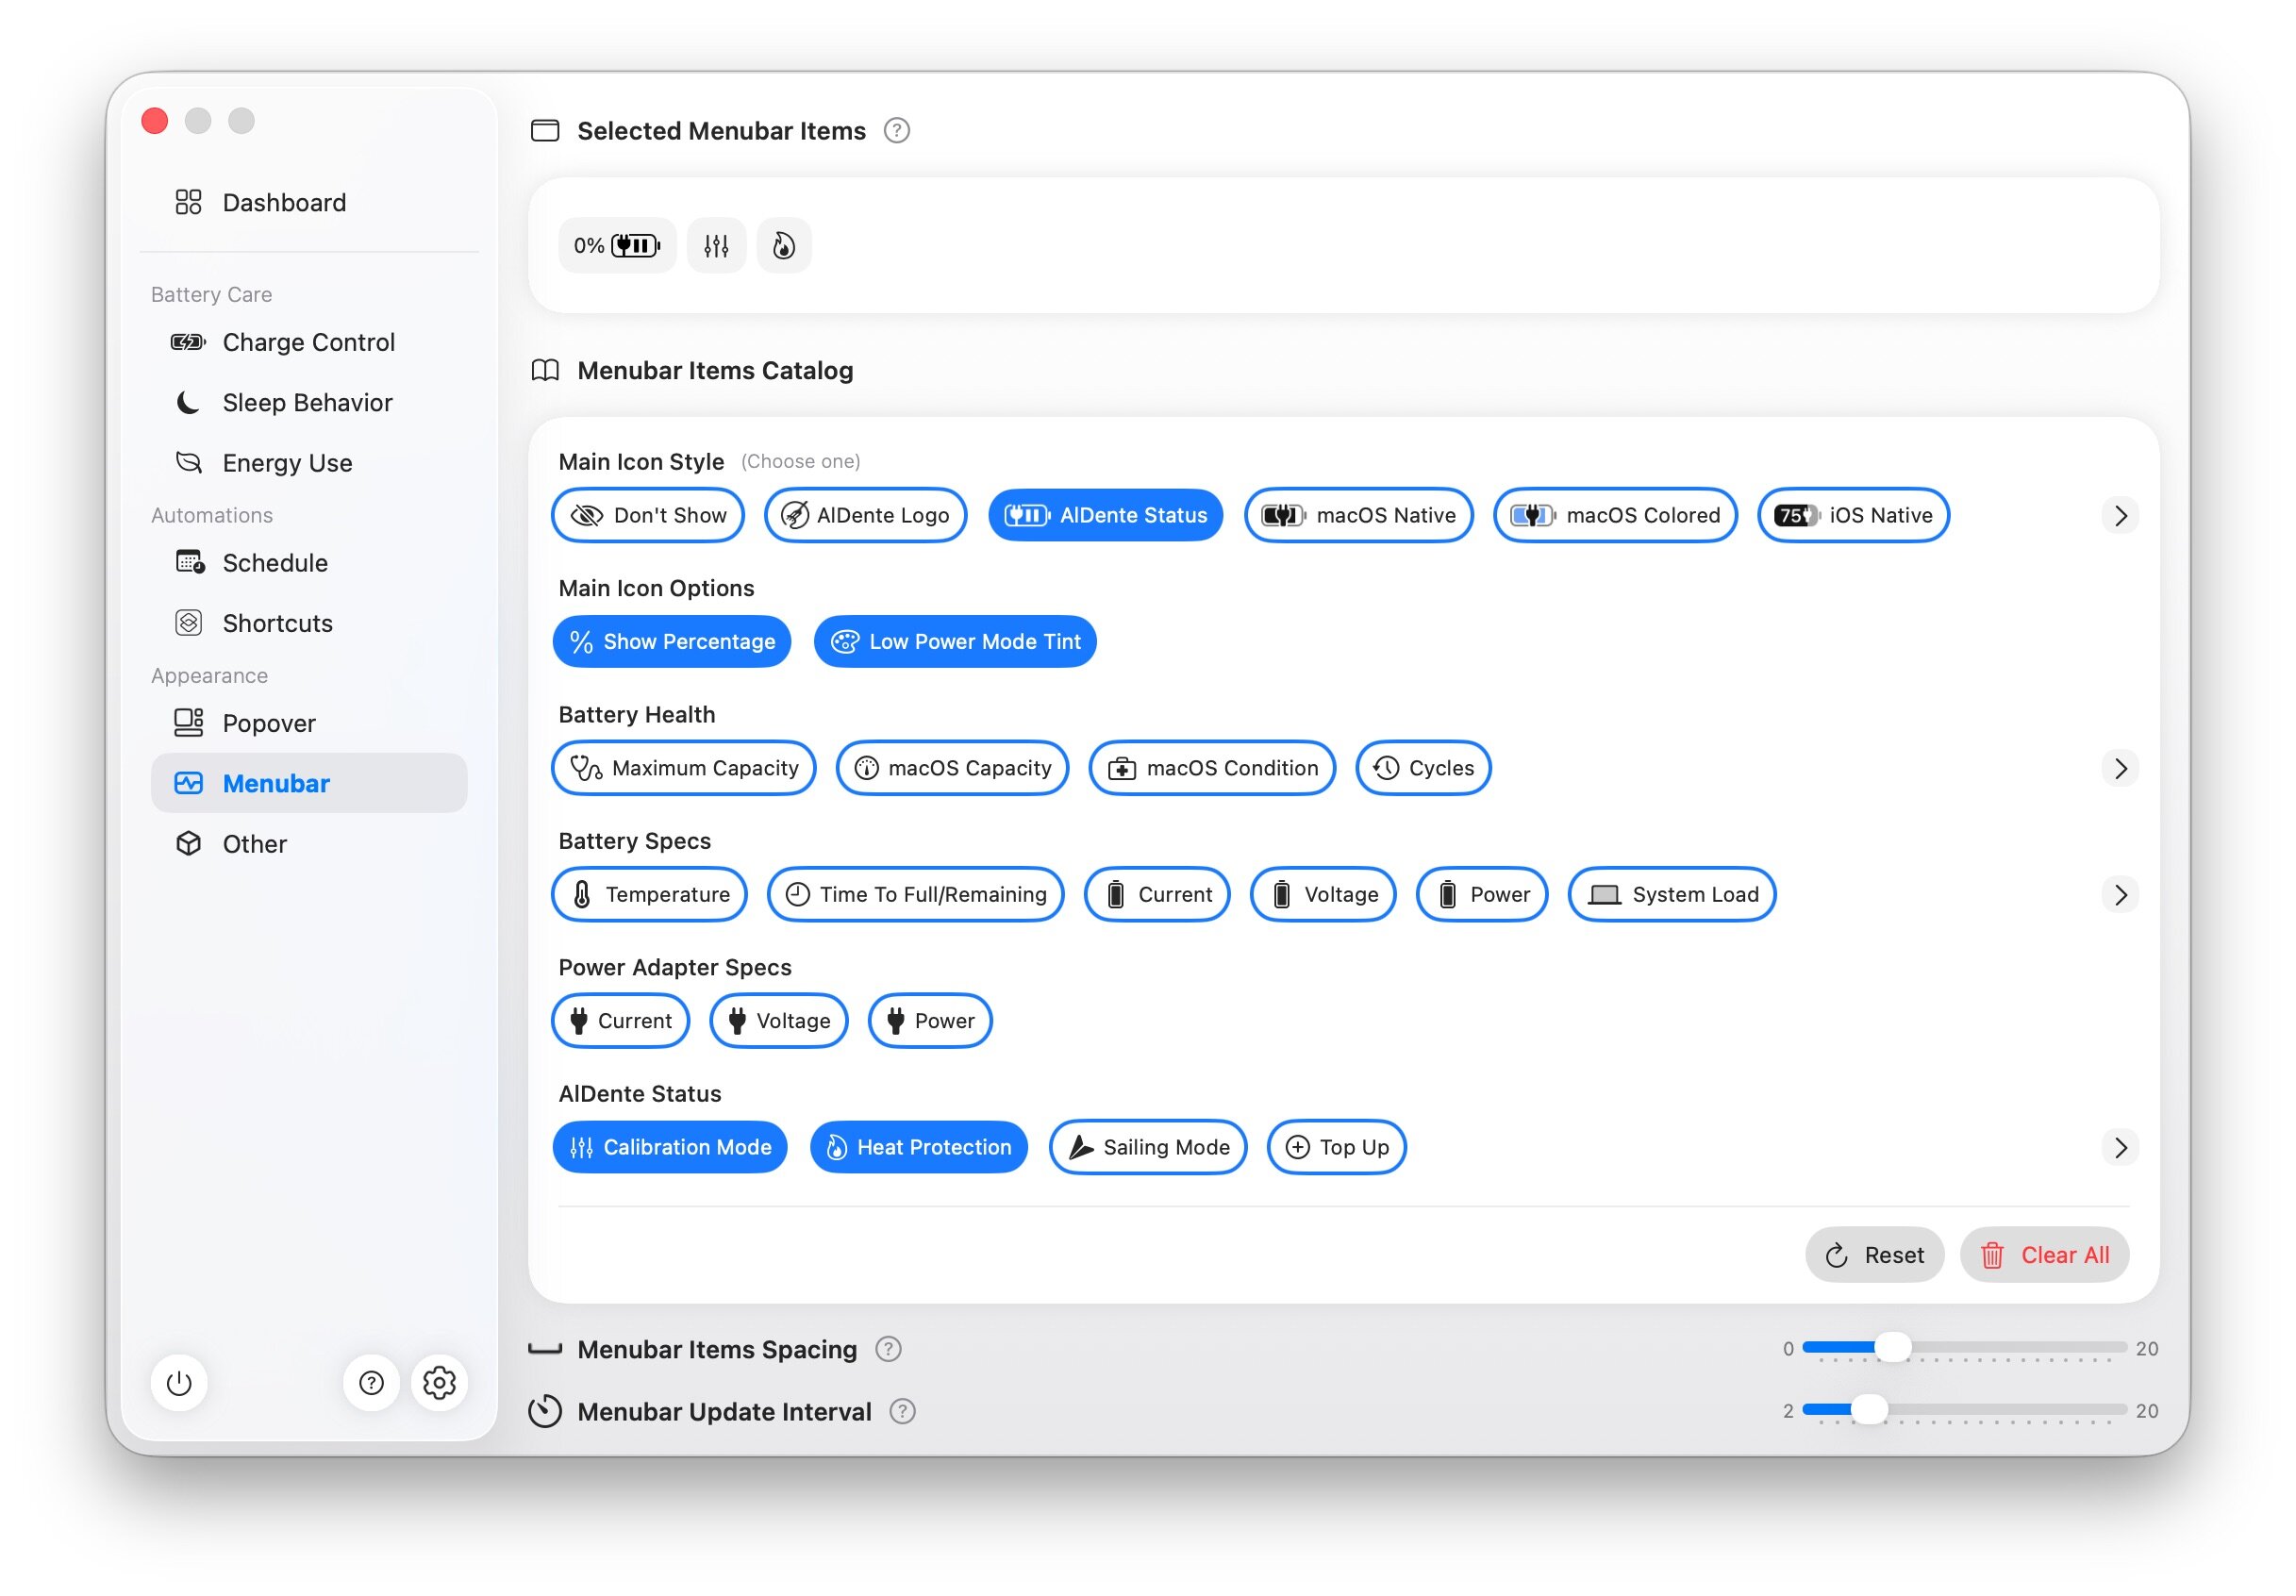Expand more AlDente Status items chevron
Viewport: 2296px width, 1596px height.
pyautogui.click(x=2120, y=1148)
